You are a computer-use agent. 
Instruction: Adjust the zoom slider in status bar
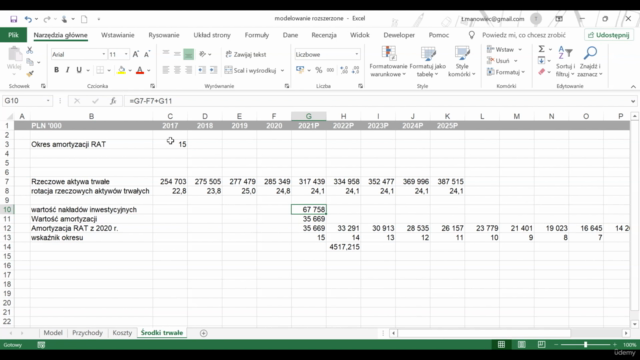585,345
